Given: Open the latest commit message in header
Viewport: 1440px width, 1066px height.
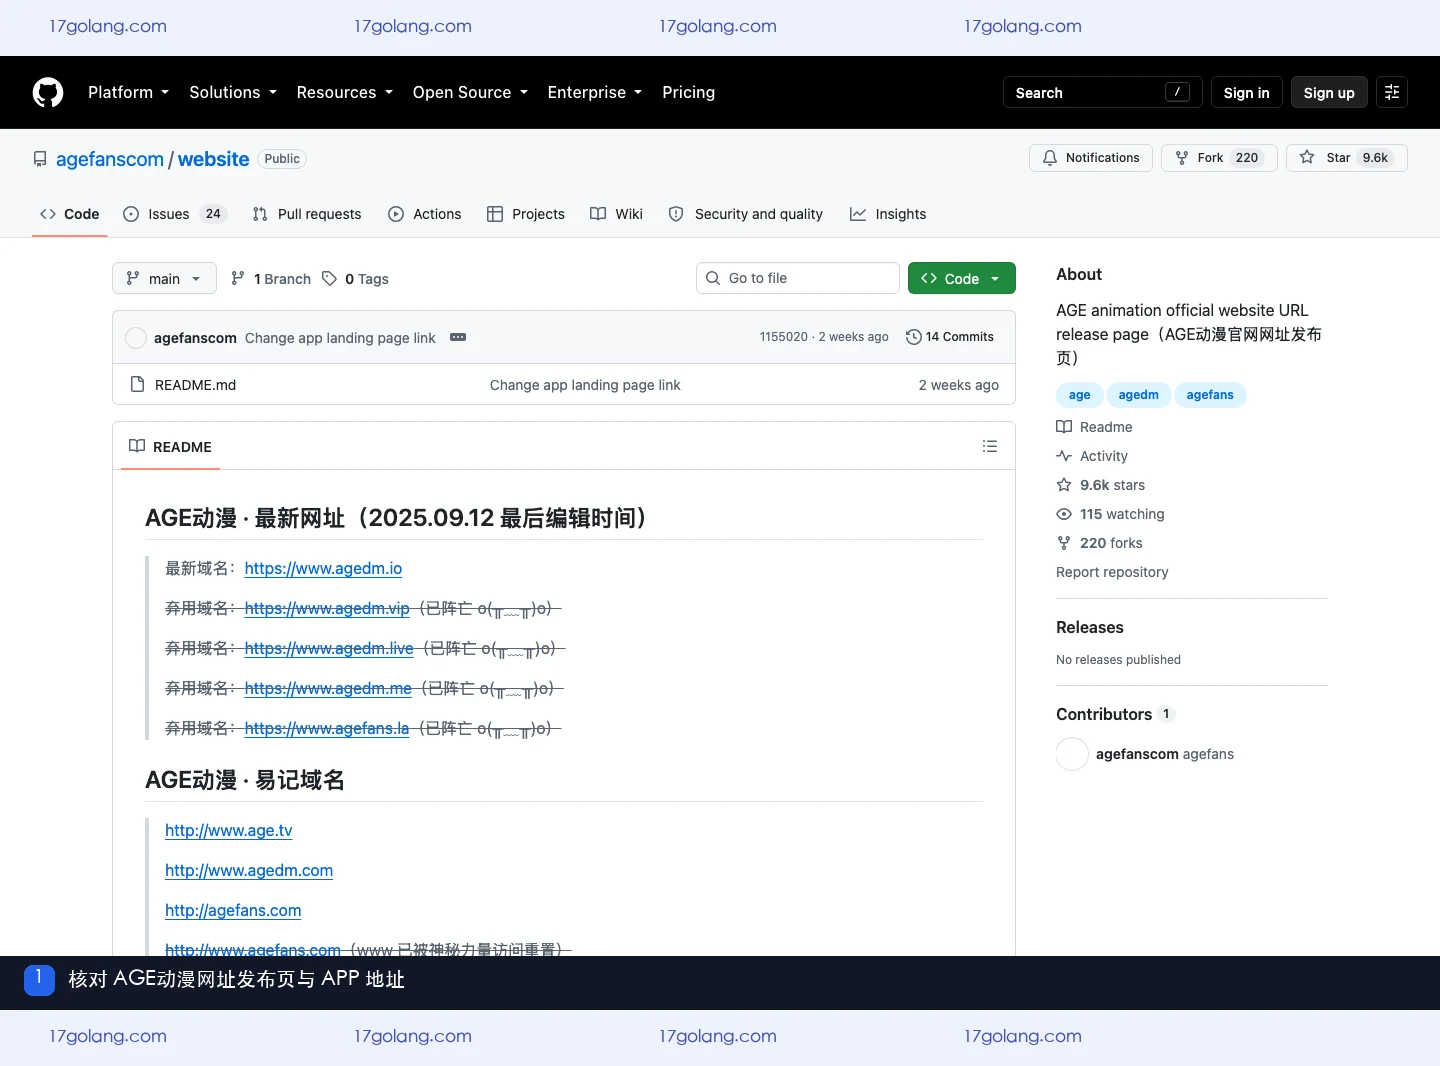Looking at the screenshot, I should 340,338.
